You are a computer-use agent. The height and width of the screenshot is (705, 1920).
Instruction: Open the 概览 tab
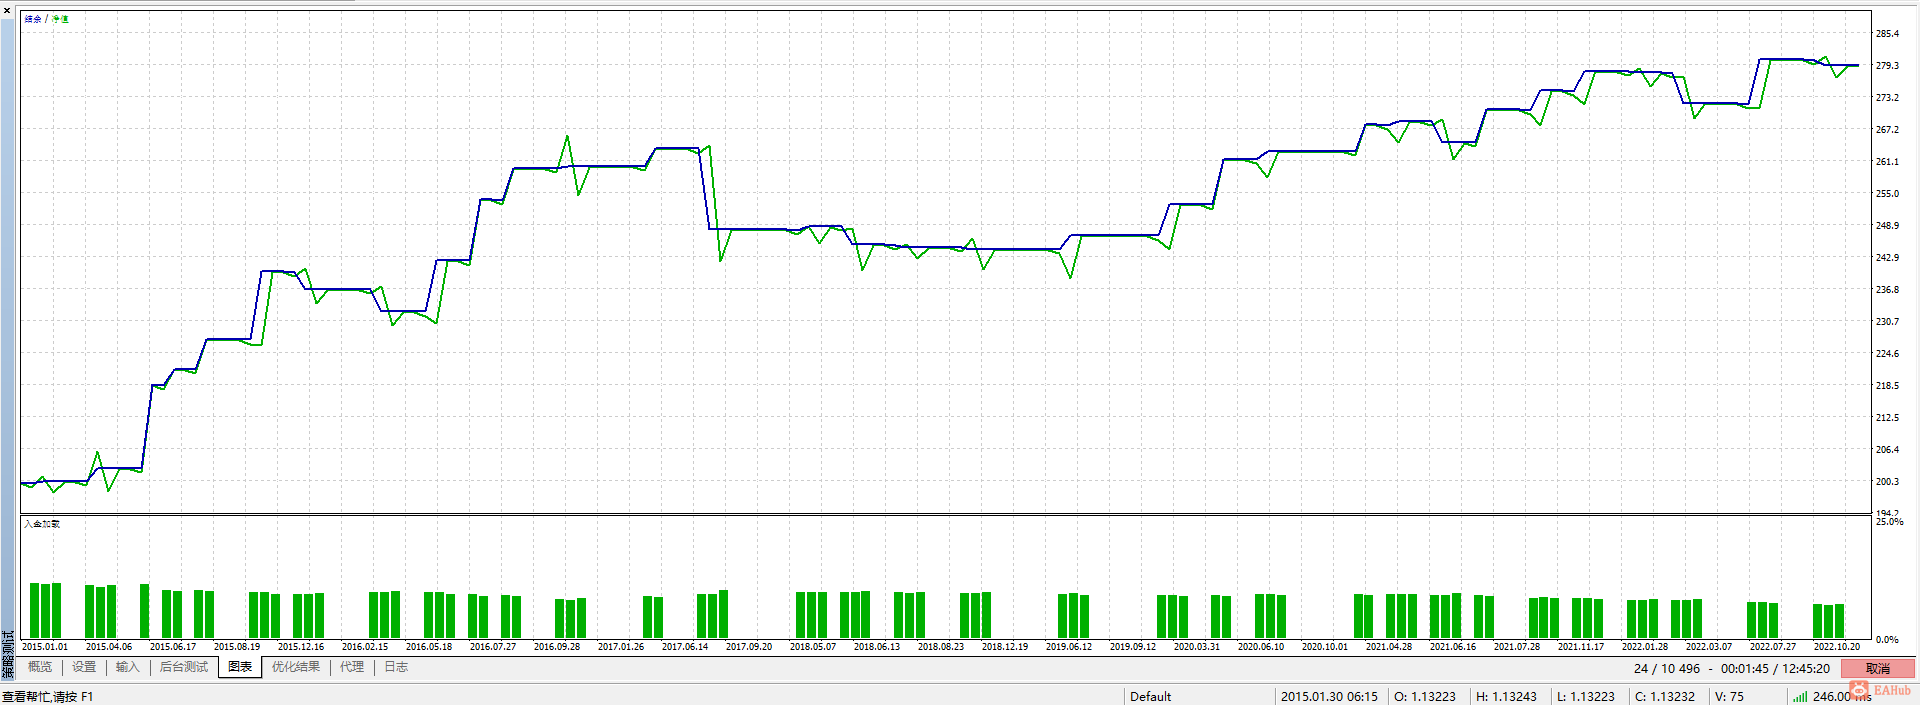(40, 667)
